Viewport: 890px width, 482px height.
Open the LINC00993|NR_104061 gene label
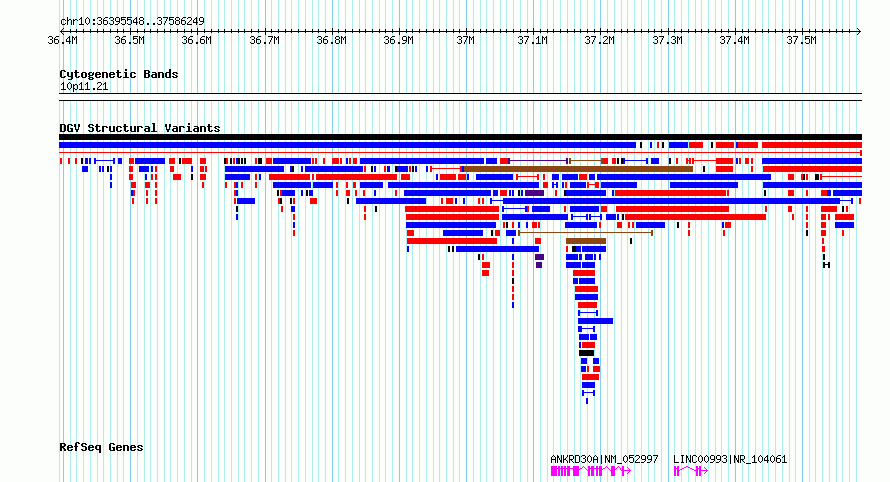730,459
